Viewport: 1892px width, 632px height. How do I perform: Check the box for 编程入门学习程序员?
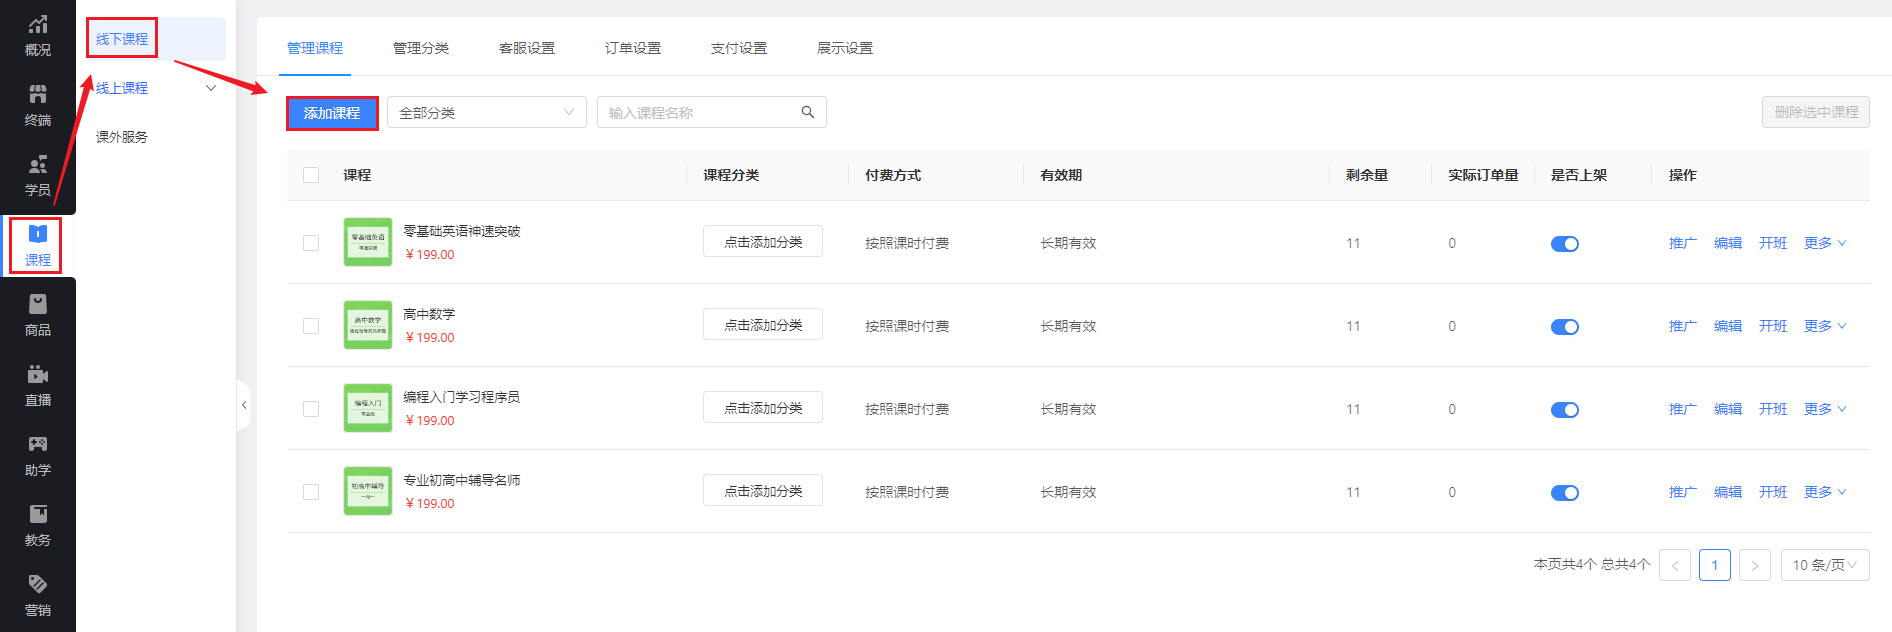[311, 409]
